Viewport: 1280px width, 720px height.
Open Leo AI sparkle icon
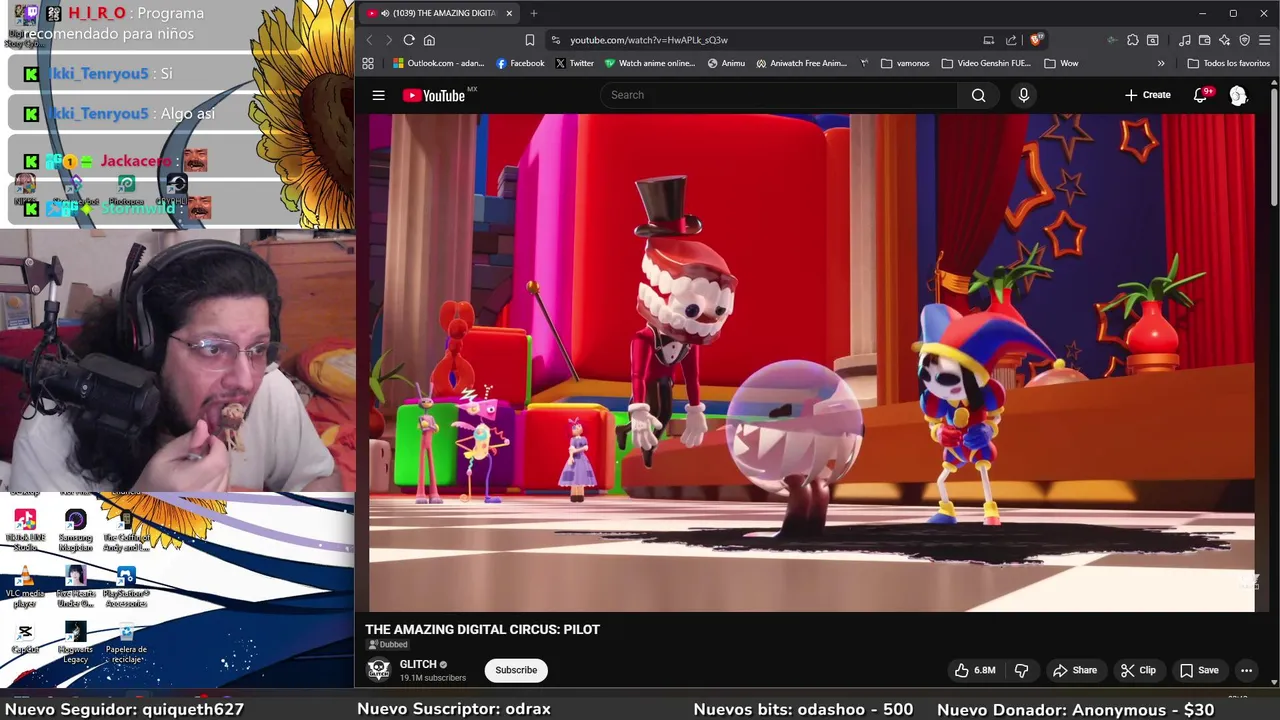click(1224, 40)
